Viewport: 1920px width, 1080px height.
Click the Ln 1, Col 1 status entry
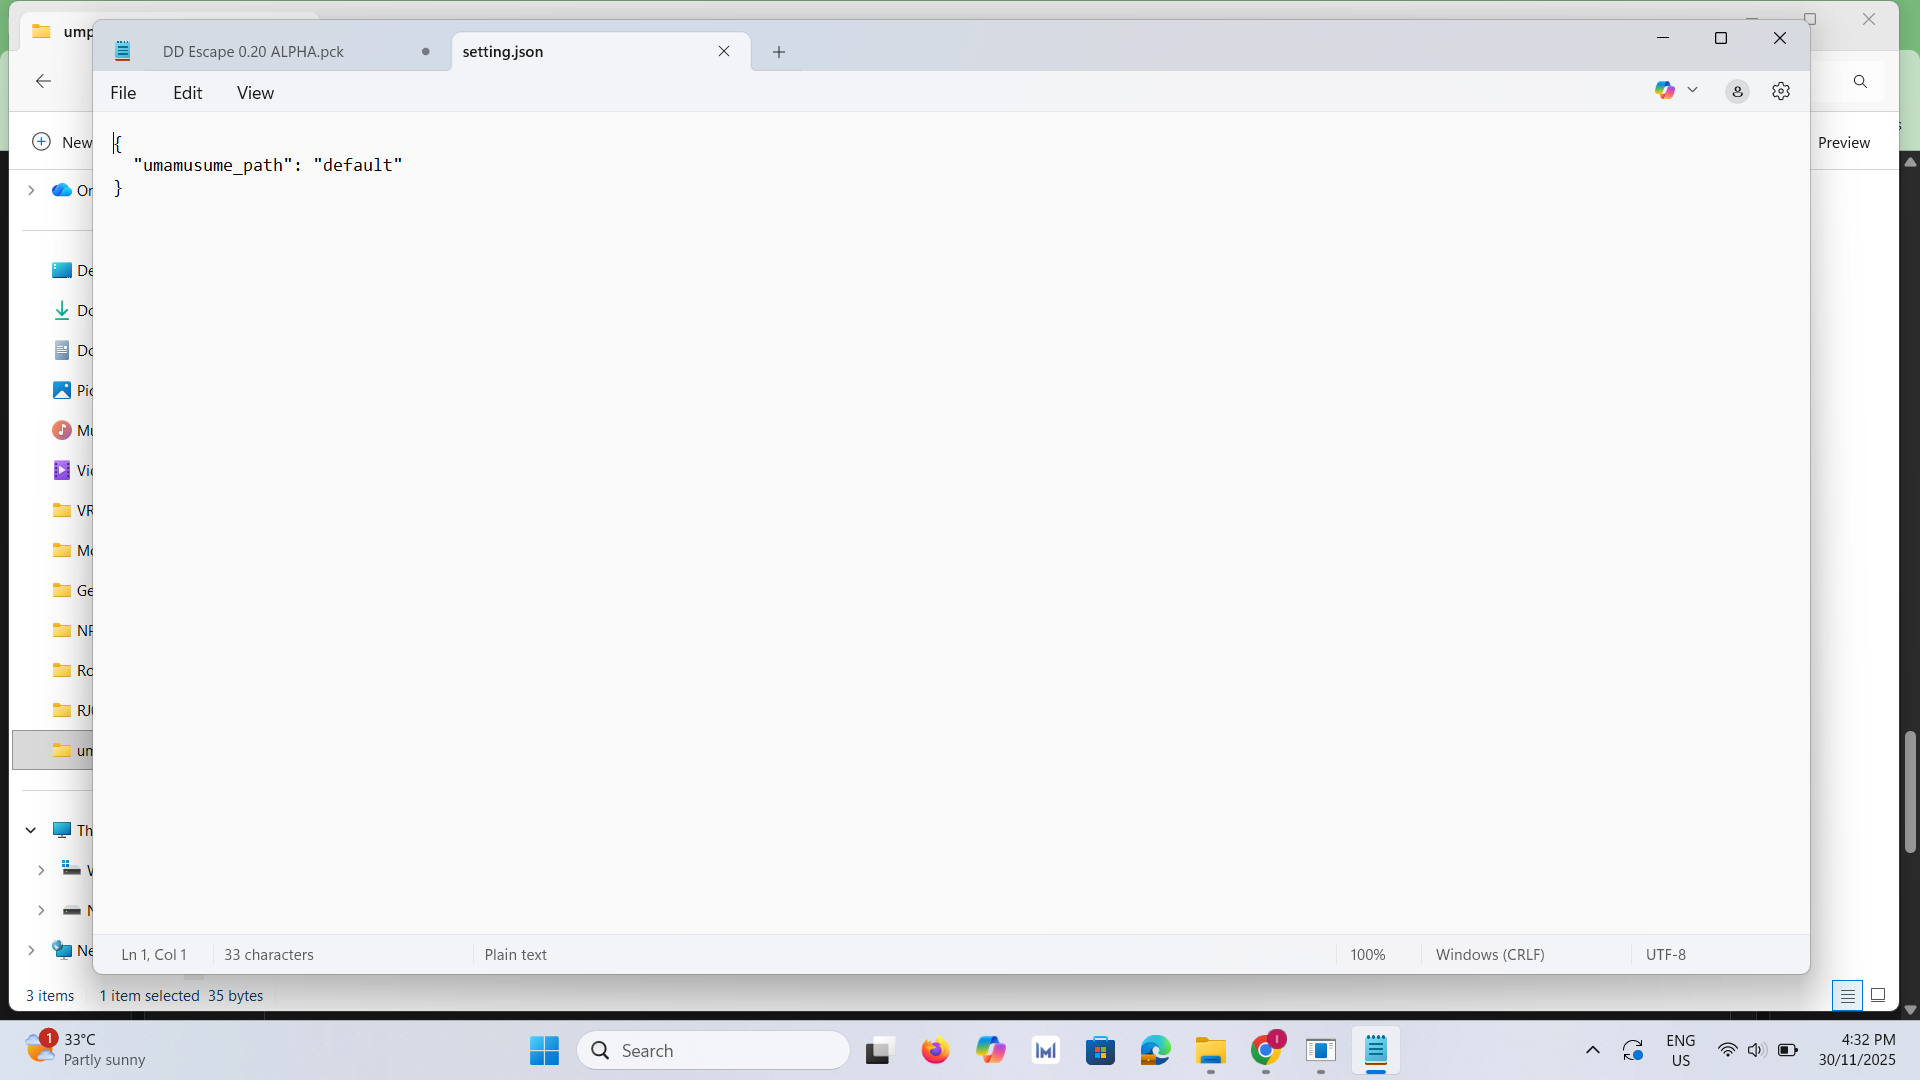coord(154,955)
